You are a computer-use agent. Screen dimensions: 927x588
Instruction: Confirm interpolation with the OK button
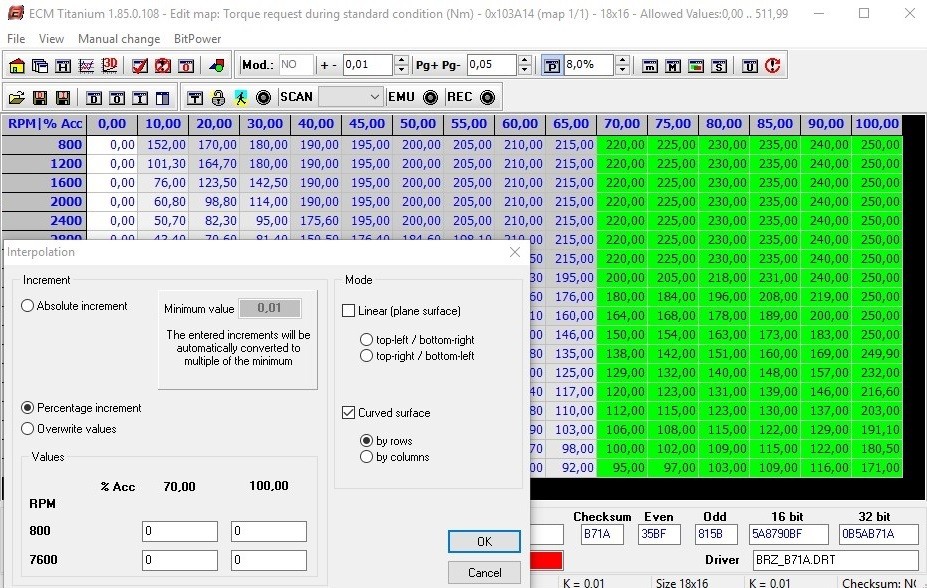click(x=484, y=541)
